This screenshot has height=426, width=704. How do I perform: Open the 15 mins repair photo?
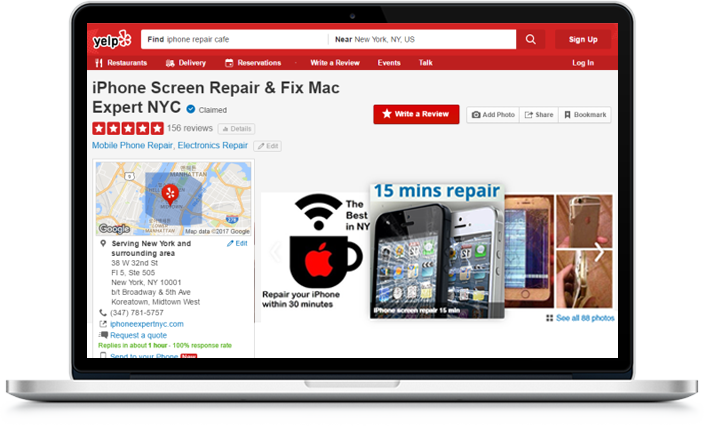tap(437, 251)
